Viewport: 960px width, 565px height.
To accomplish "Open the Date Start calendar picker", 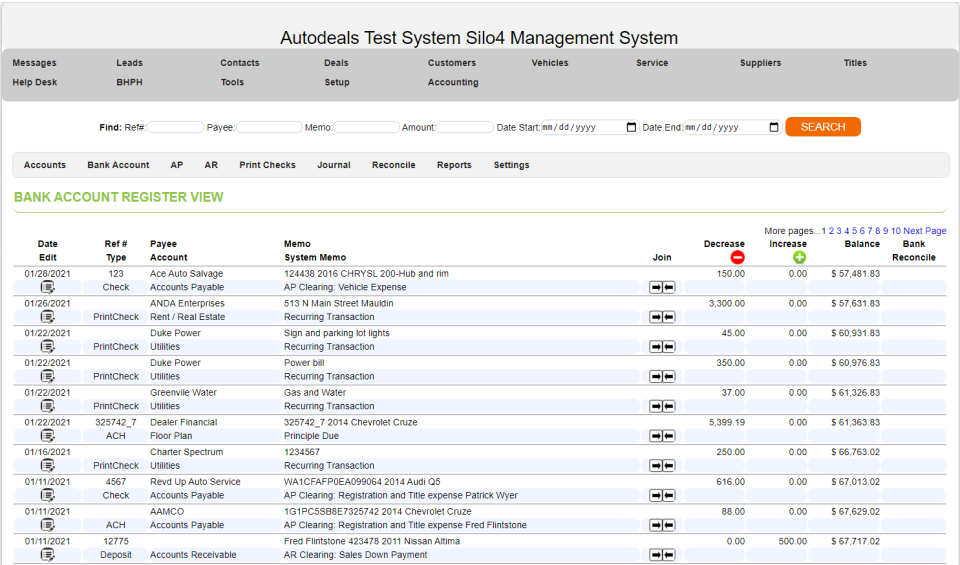I will point(631,127).
